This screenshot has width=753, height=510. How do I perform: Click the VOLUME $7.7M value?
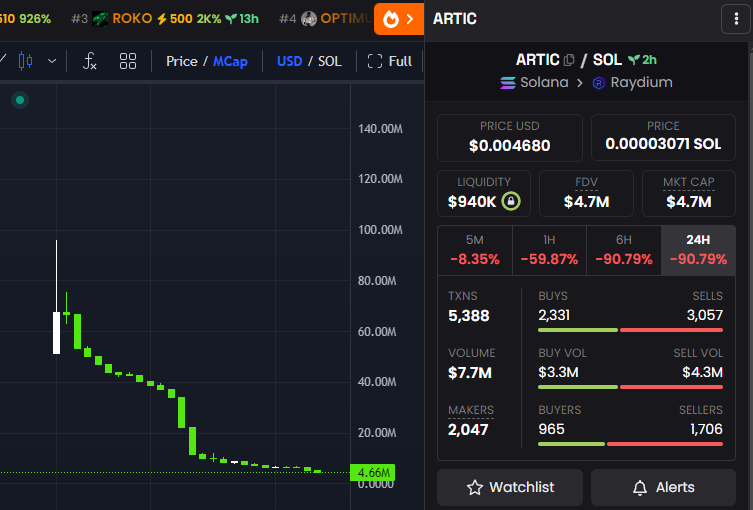pyautogui.click(x=470, y=373)
